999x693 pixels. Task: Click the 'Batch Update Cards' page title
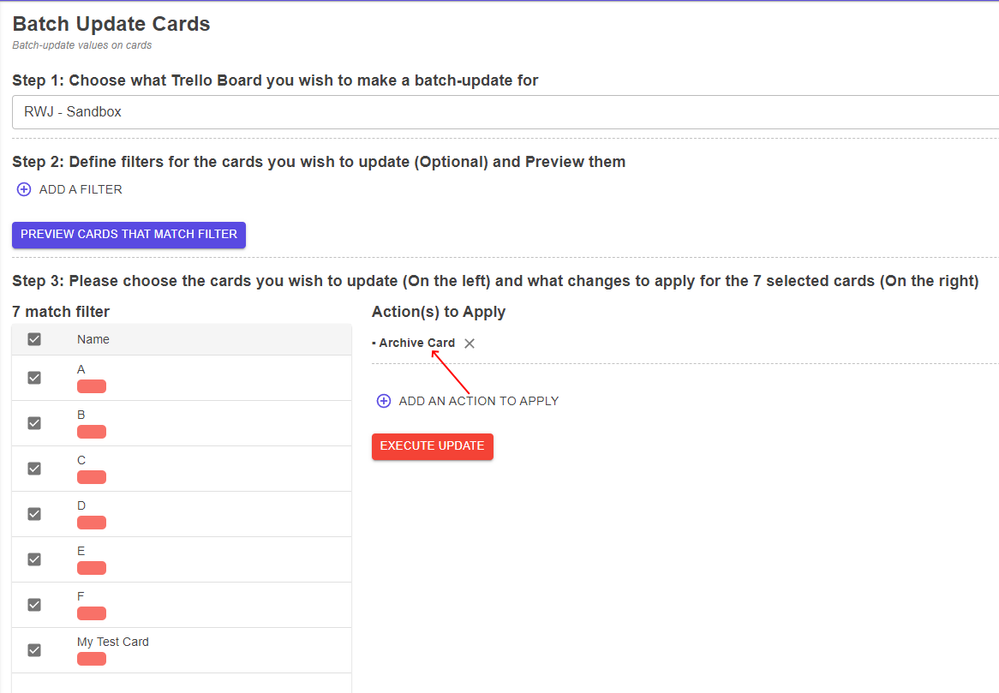click(111, 24)
